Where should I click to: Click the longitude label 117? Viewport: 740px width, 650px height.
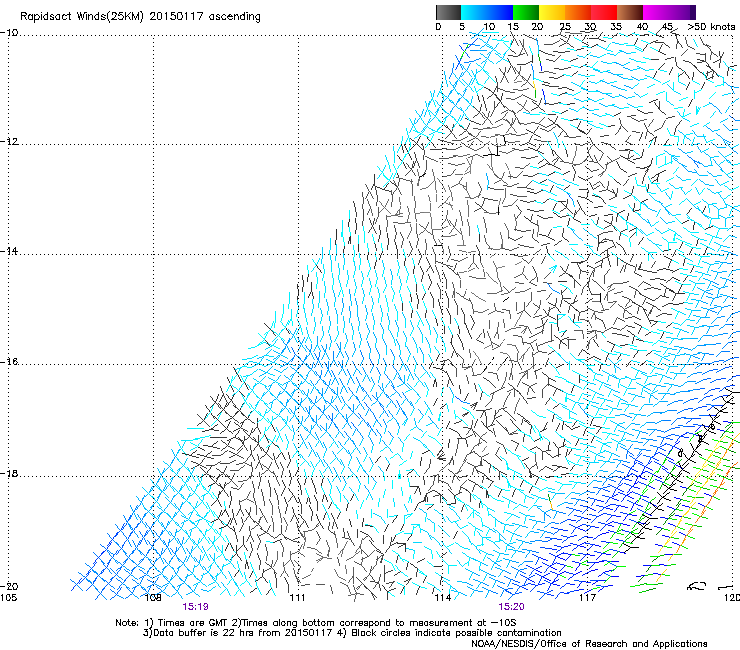[x=588, y=598]
